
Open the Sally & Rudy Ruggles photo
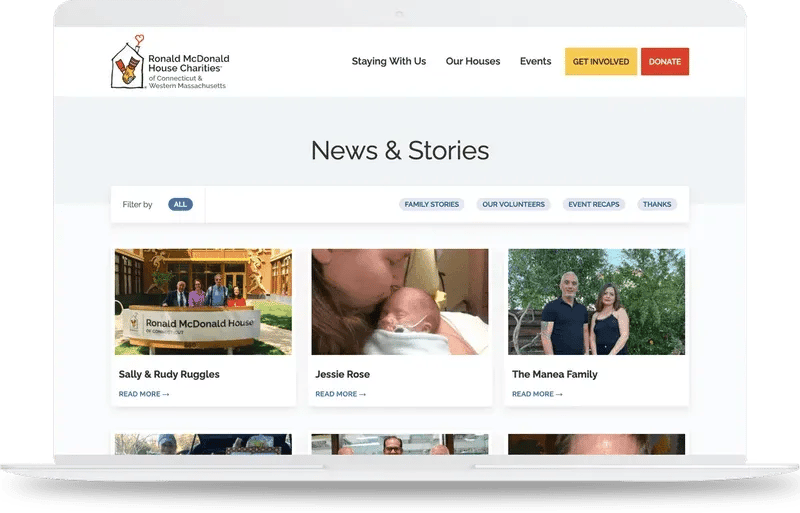tap(204, 302)
